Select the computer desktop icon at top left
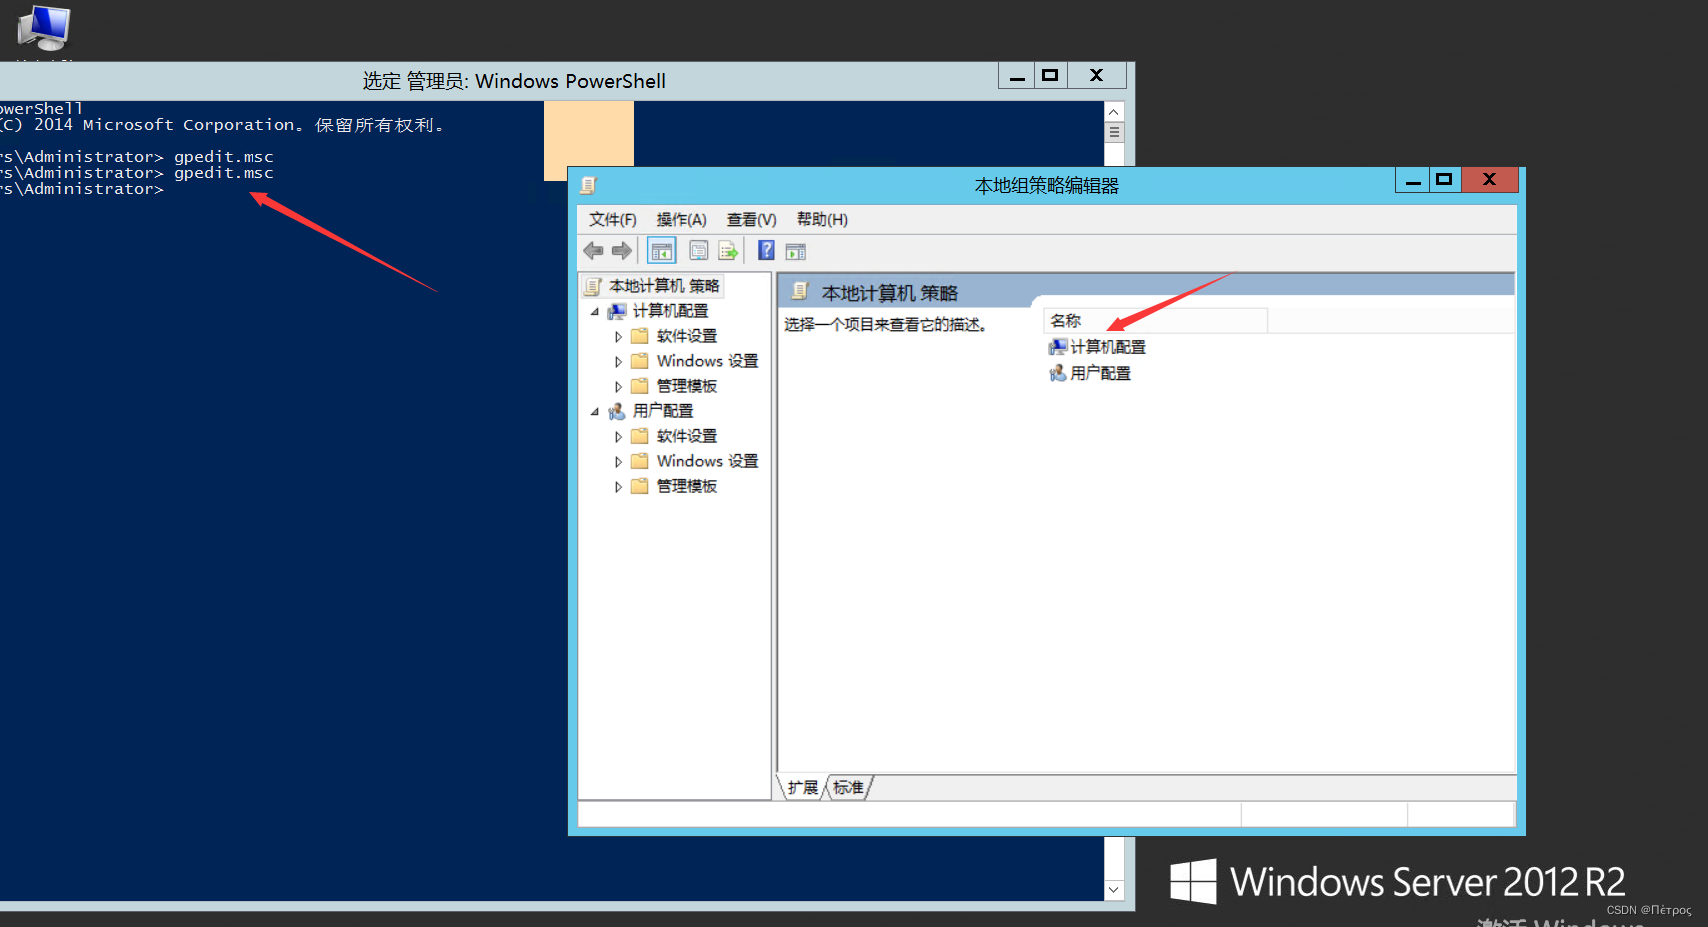 click(x=44, y=28)
